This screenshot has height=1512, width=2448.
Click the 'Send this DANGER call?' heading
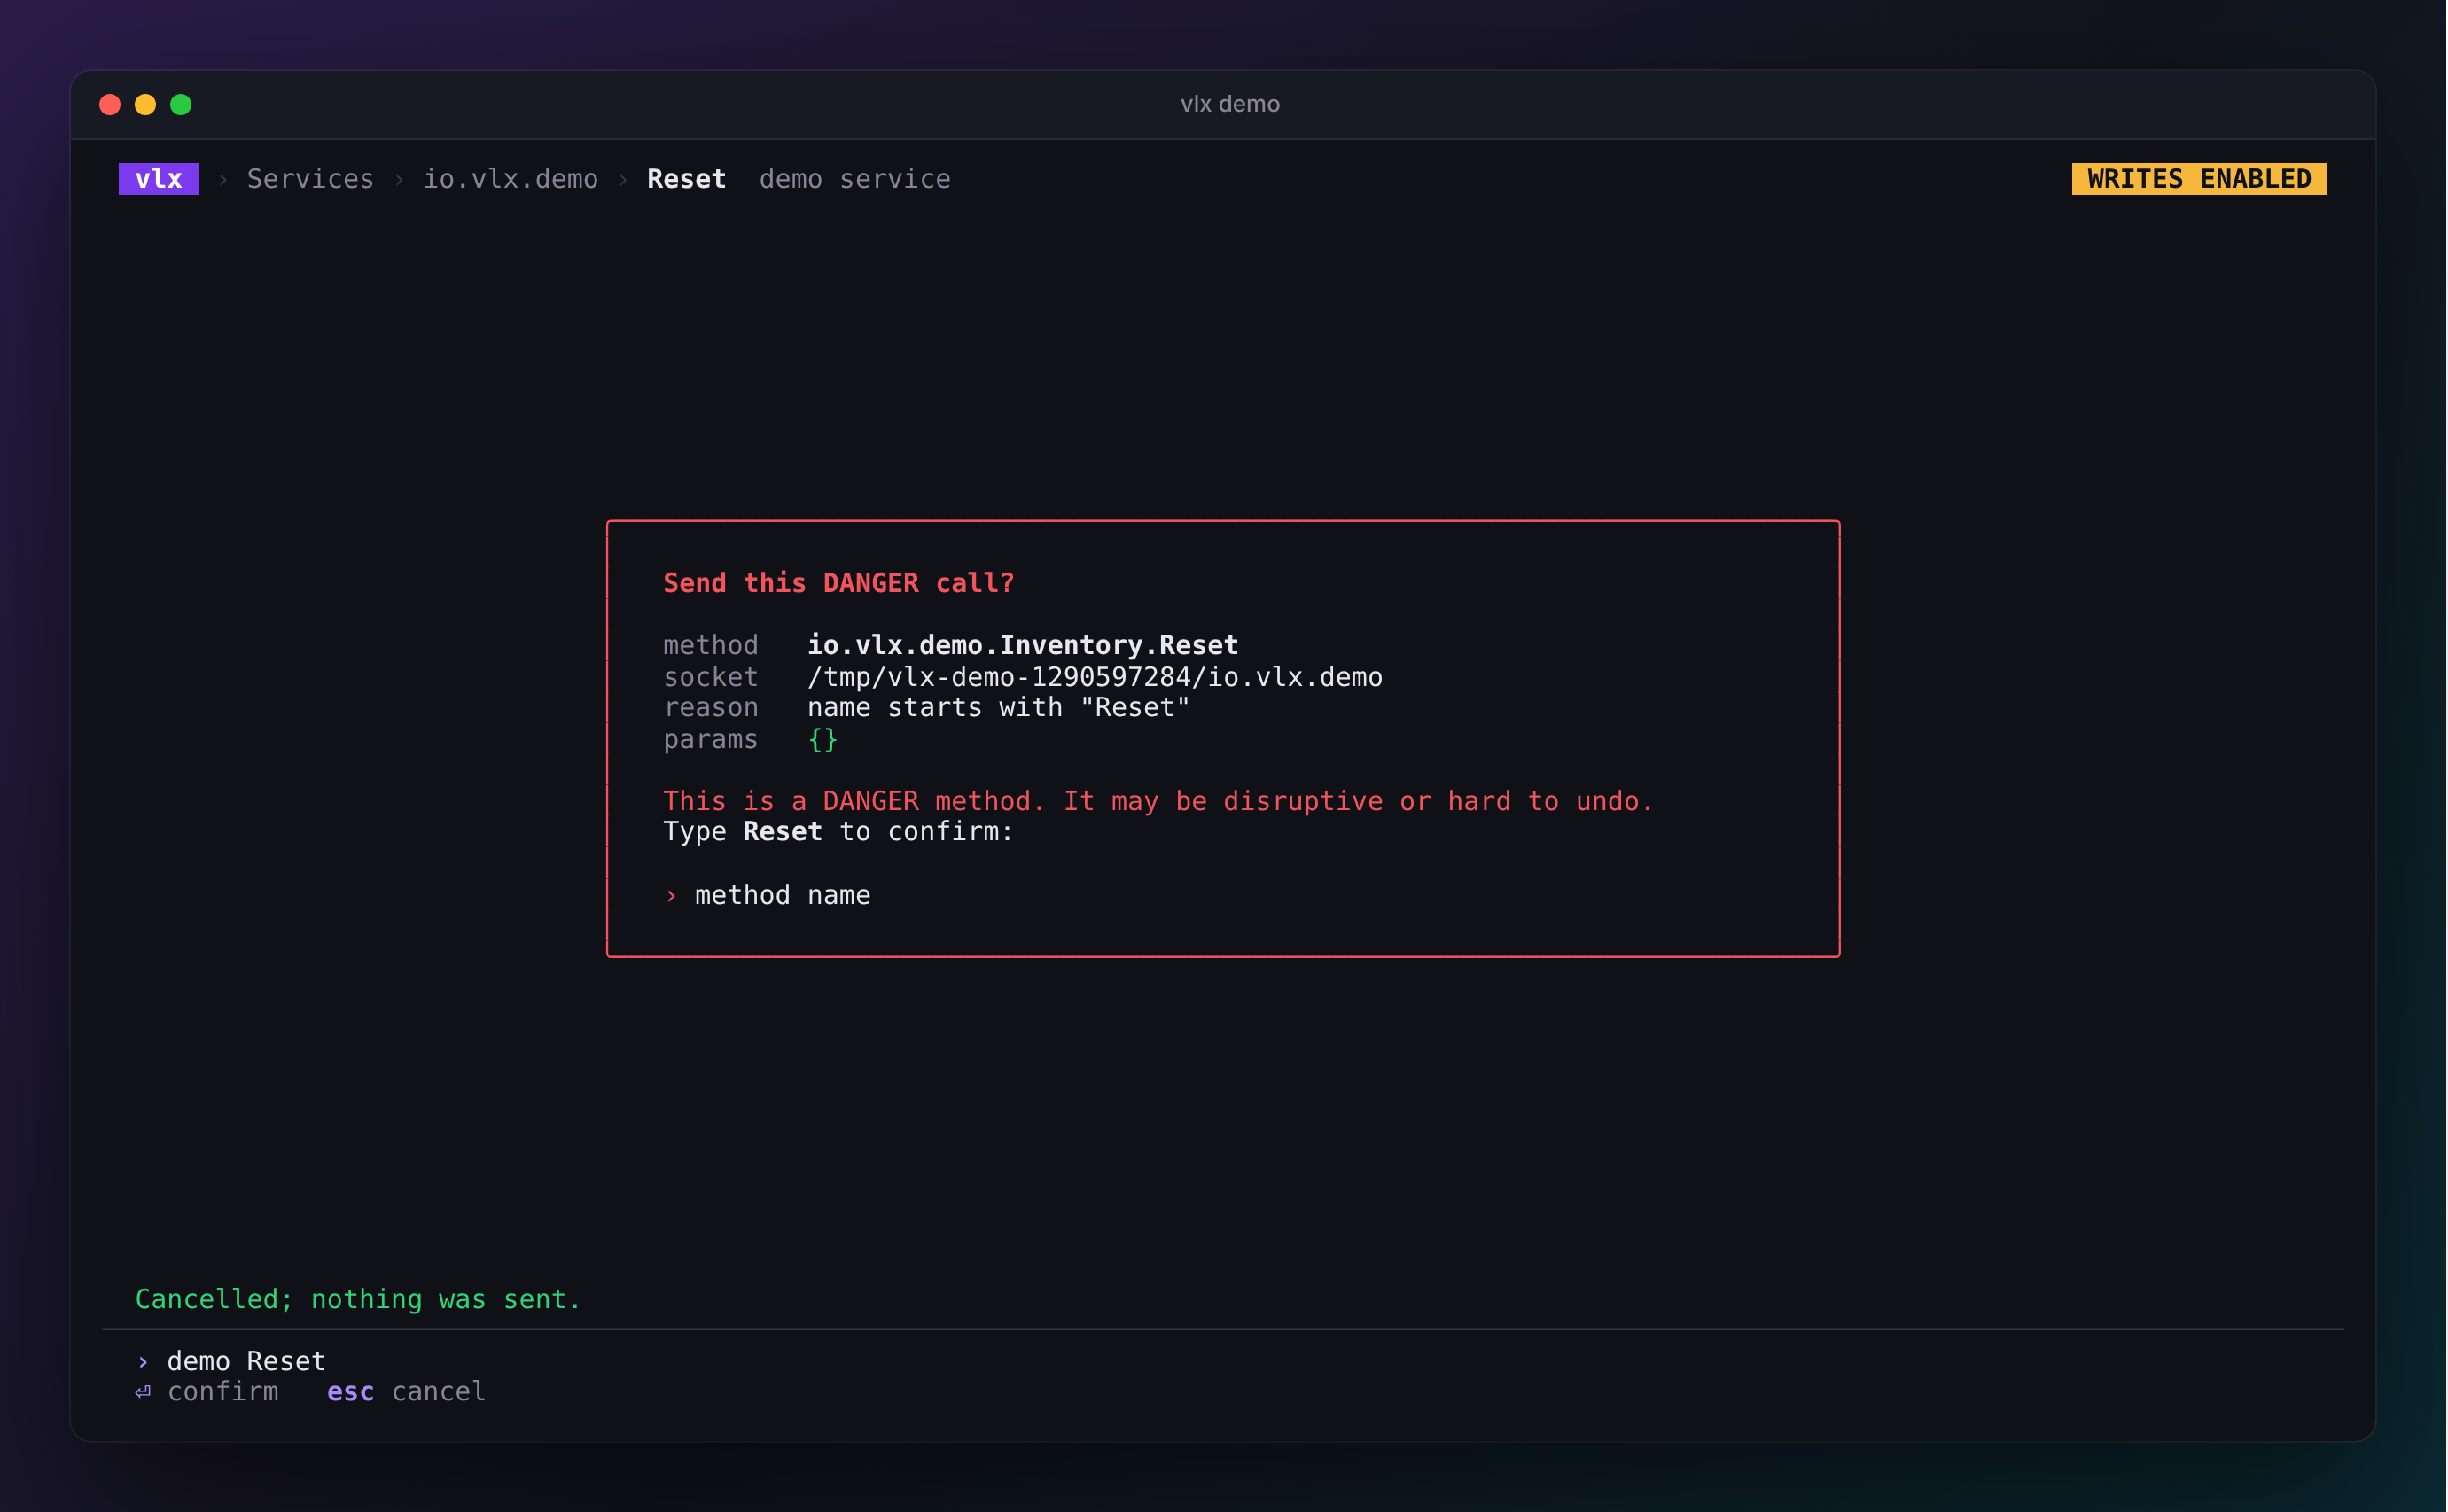[x=839, y=583]
